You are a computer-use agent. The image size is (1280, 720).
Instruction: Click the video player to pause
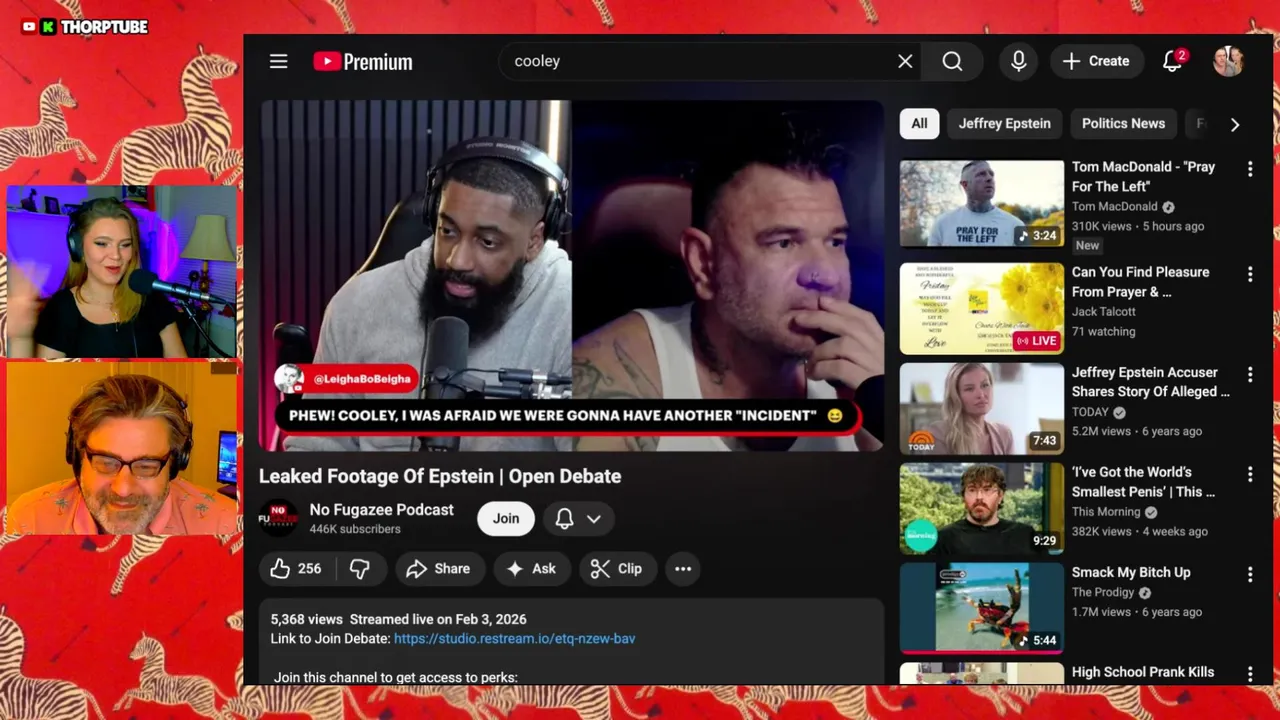point(572,275)
